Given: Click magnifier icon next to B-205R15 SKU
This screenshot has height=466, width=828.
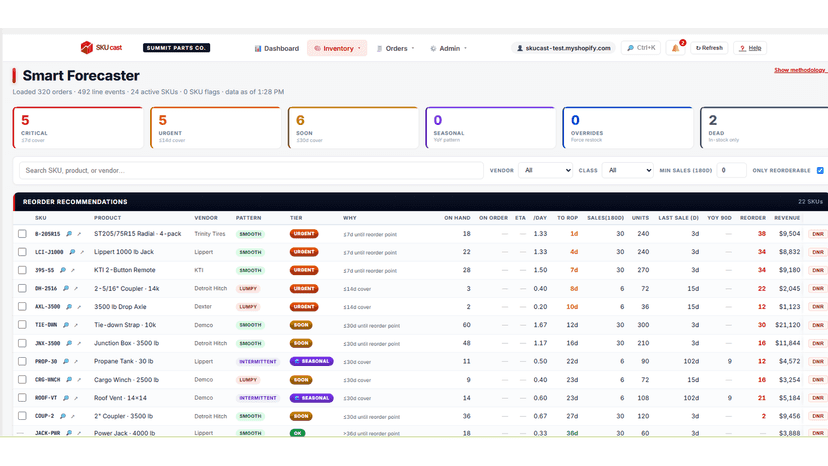Looking at the screenshot, I should [x=69, y=234].
